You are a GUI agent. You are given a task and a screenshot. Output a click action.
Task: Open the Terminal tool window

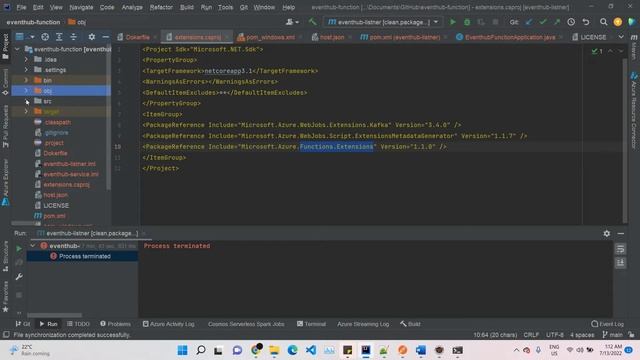pos(311,324)
